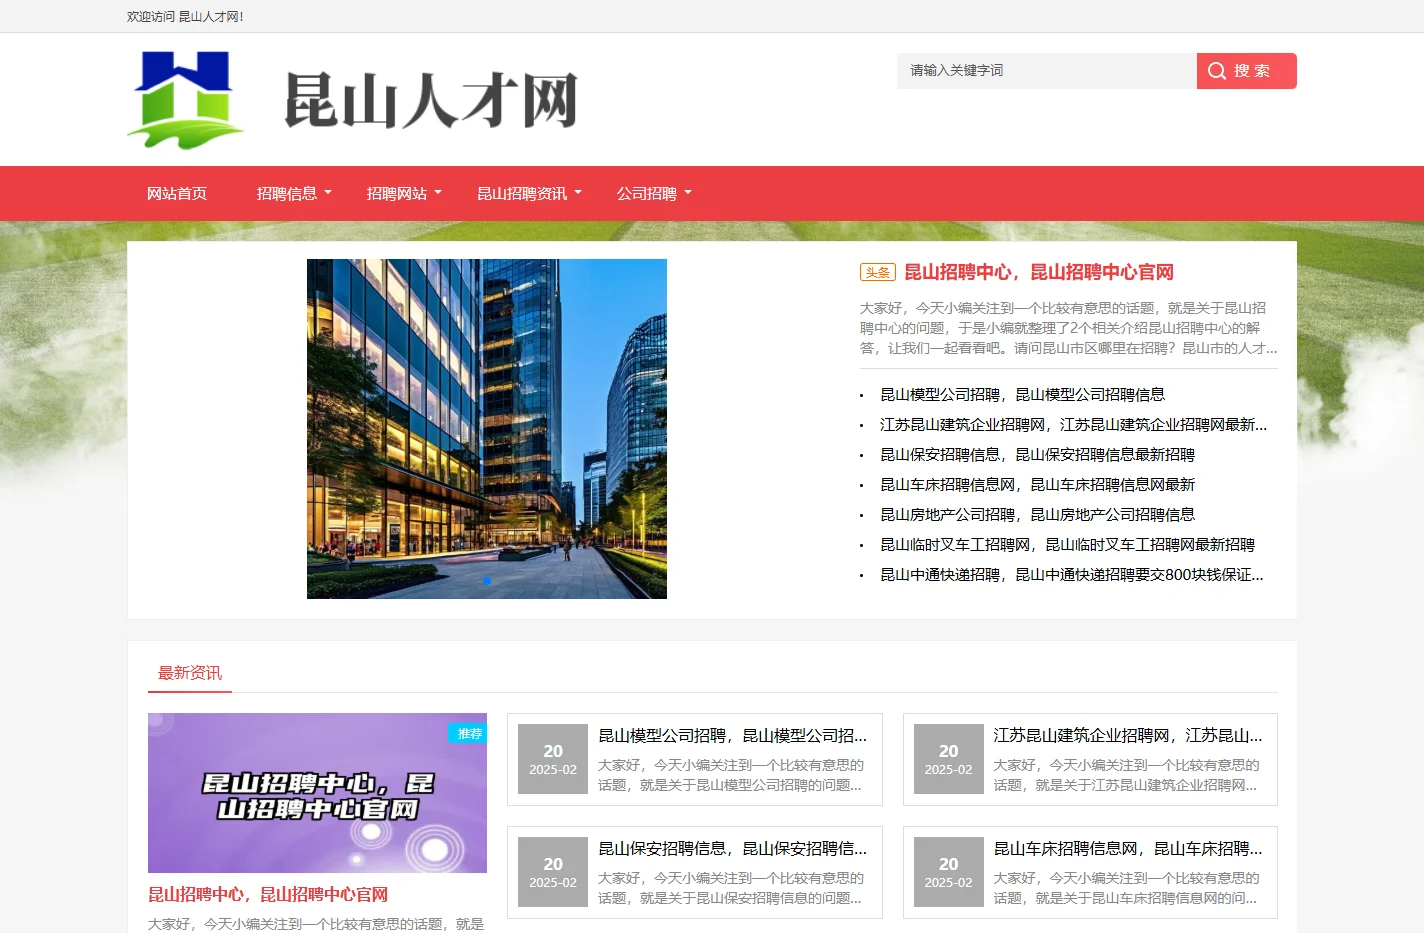Click the 欢迎访问 昆山人才网 welcome text
The image size is (1424, 933).
click(x=185, y=16)
